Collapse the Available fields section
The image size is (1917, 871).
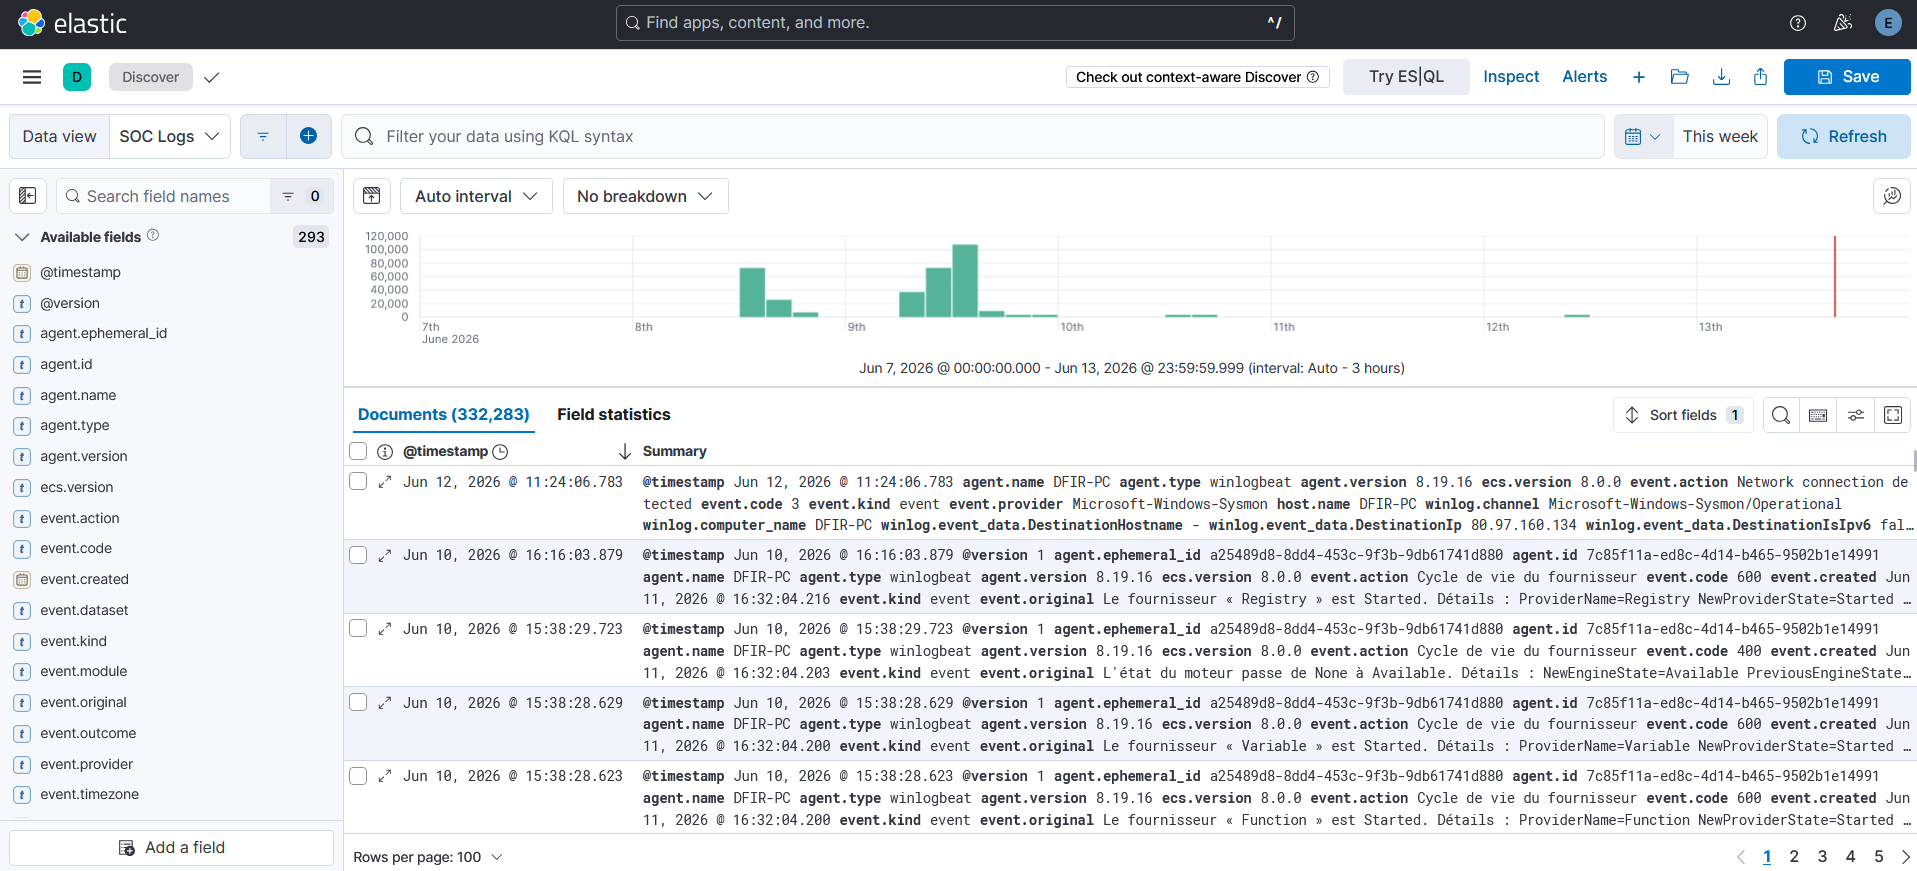pos(22,237)
